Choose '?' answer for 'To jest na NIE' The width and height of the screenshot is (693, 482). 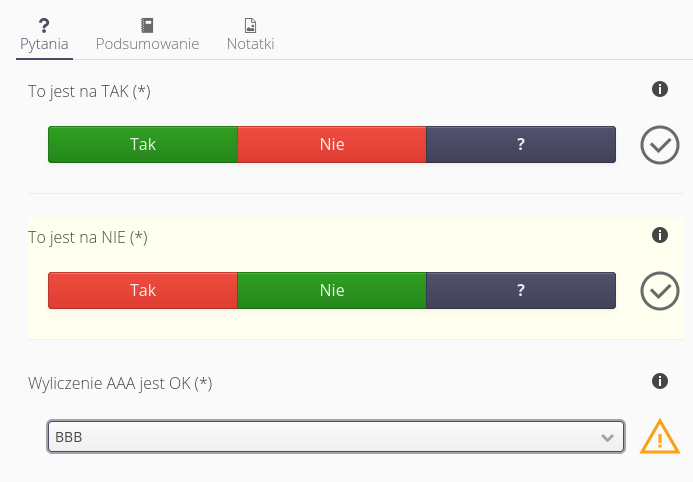tap(521, 290)
